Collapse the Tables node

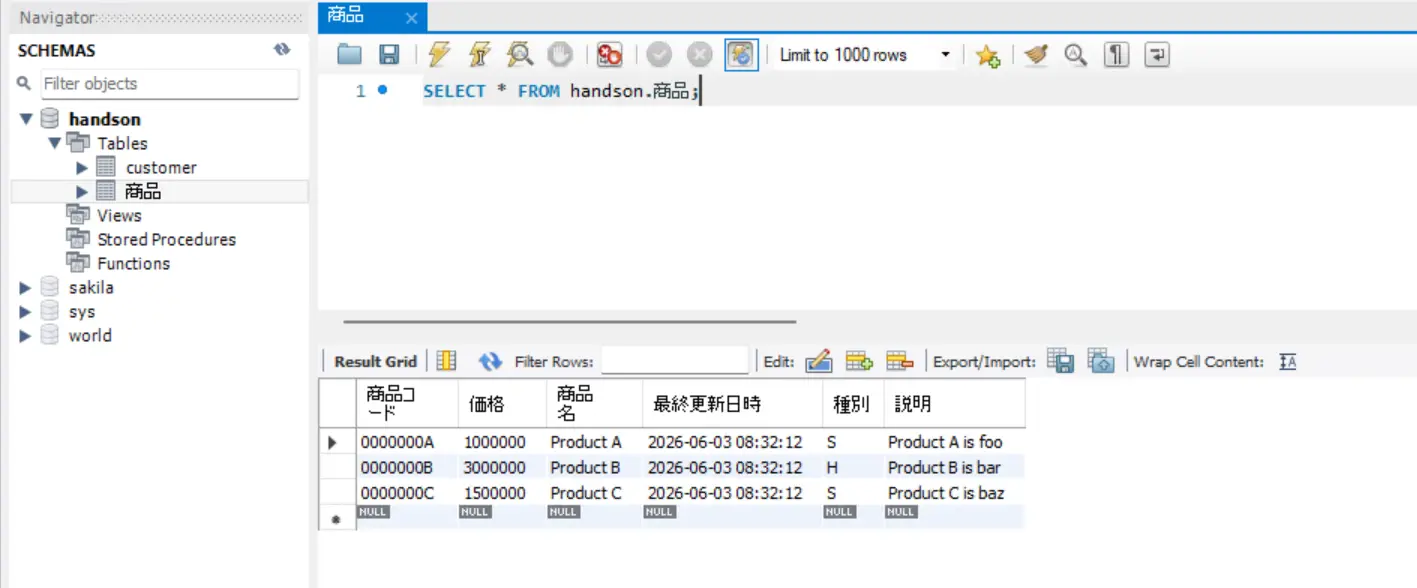pos(54,143)
